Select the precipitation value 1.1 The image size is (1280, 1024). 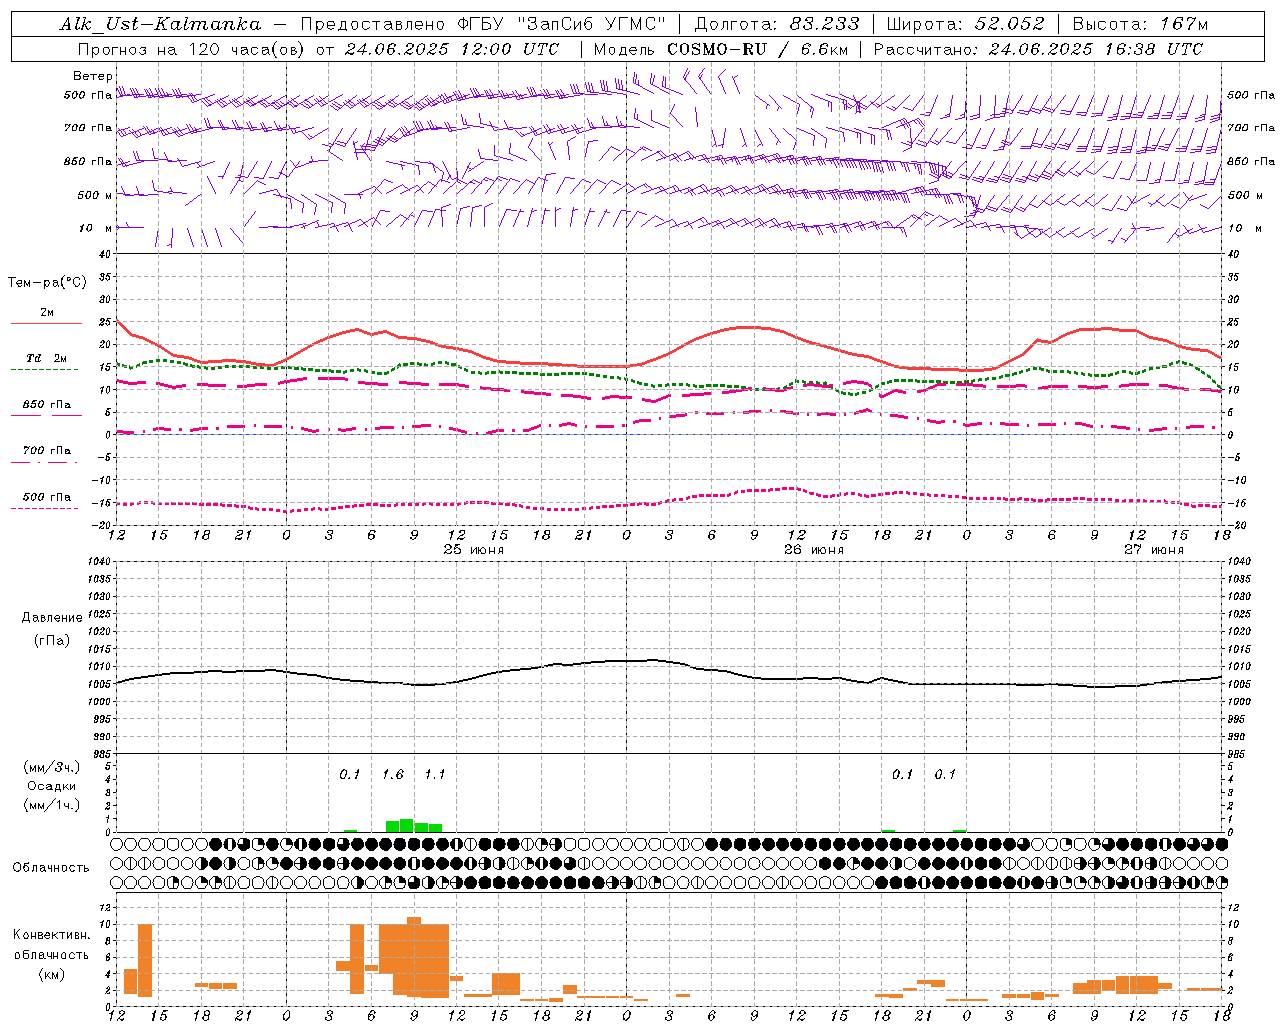tap(435, 774)
